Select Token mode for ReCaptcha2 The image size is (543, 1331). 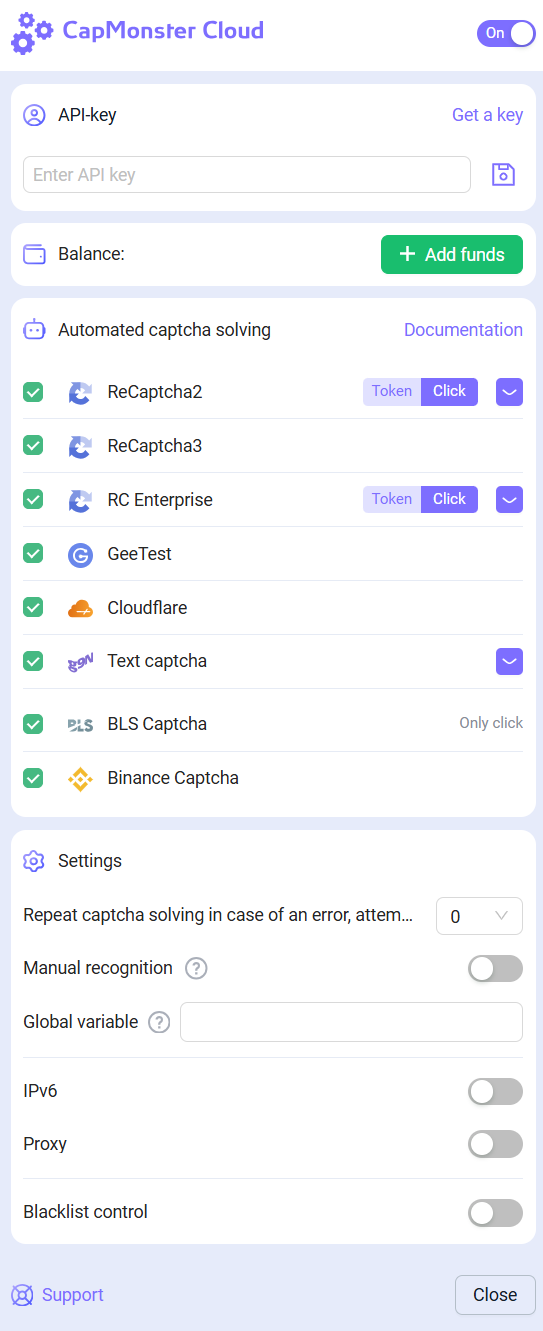point(392,391)
